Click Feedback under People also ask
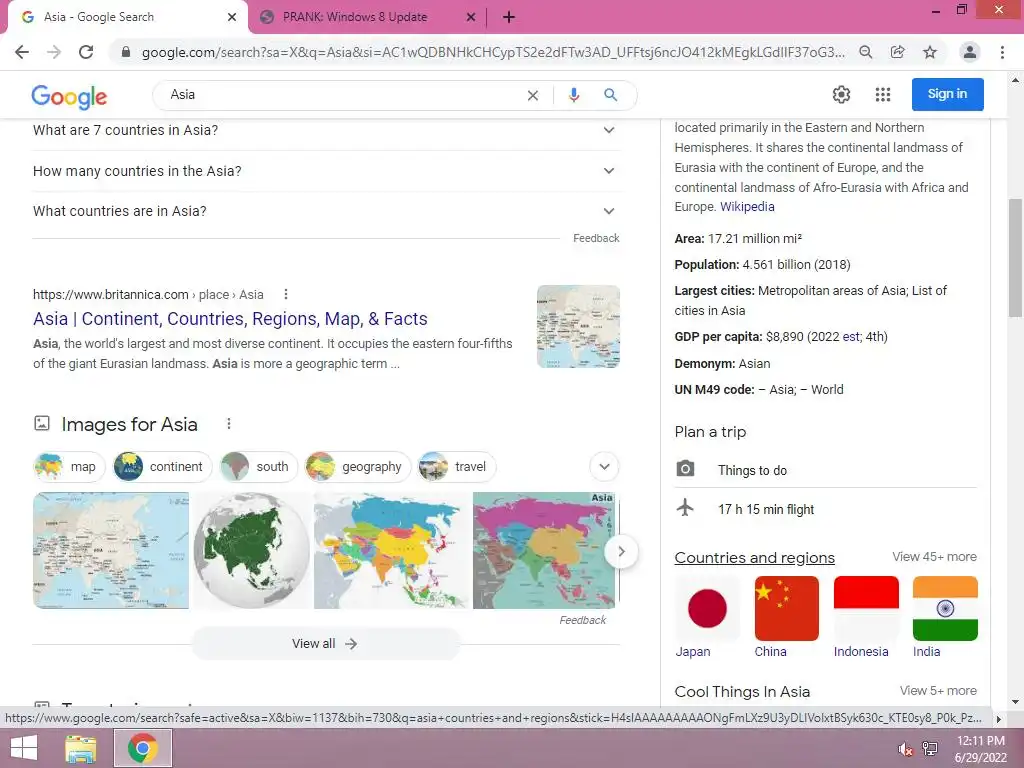This screenshot has width=1024, height=768. click(x=596, y=238)
